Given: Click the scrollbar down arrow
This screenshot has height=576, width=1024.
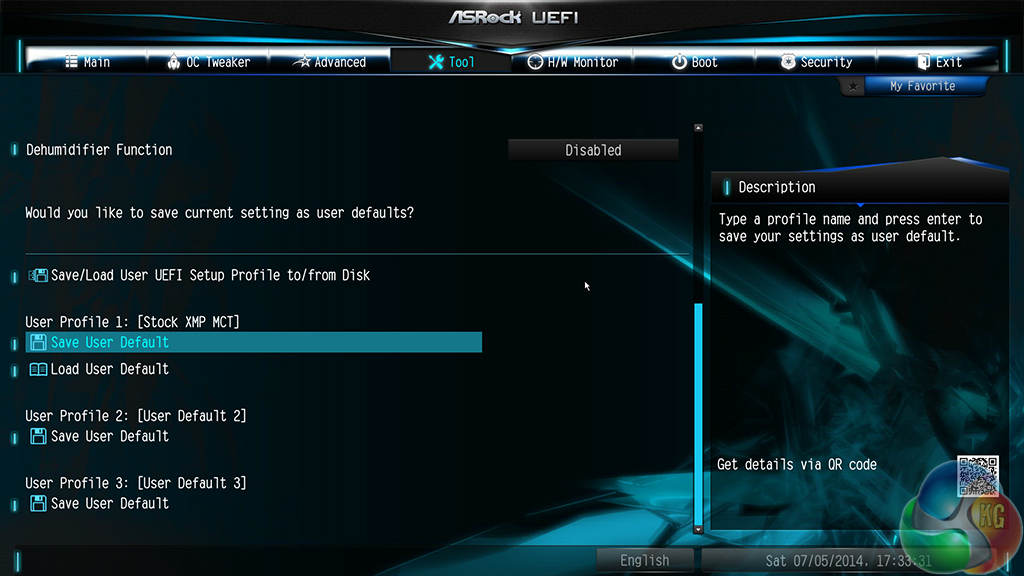Looking at the screenshot, I should [x=698, y=530].
